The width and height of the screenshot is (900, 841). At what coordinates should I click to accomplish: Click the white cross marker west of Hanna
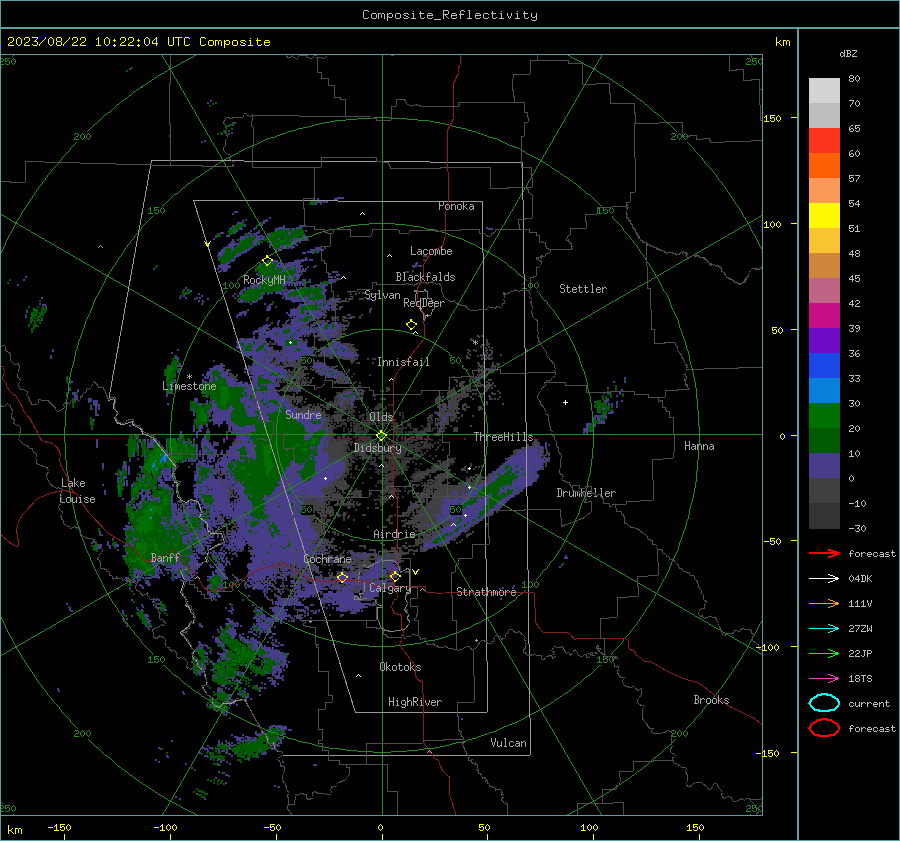[x=565, y=402]
